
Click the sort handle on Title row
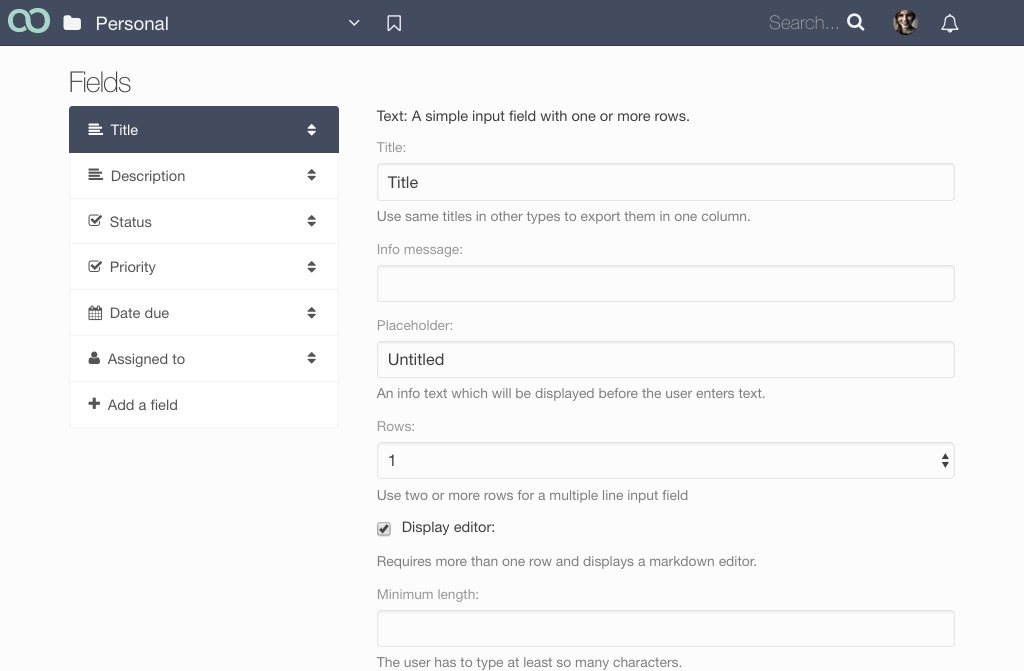(312, 129)
